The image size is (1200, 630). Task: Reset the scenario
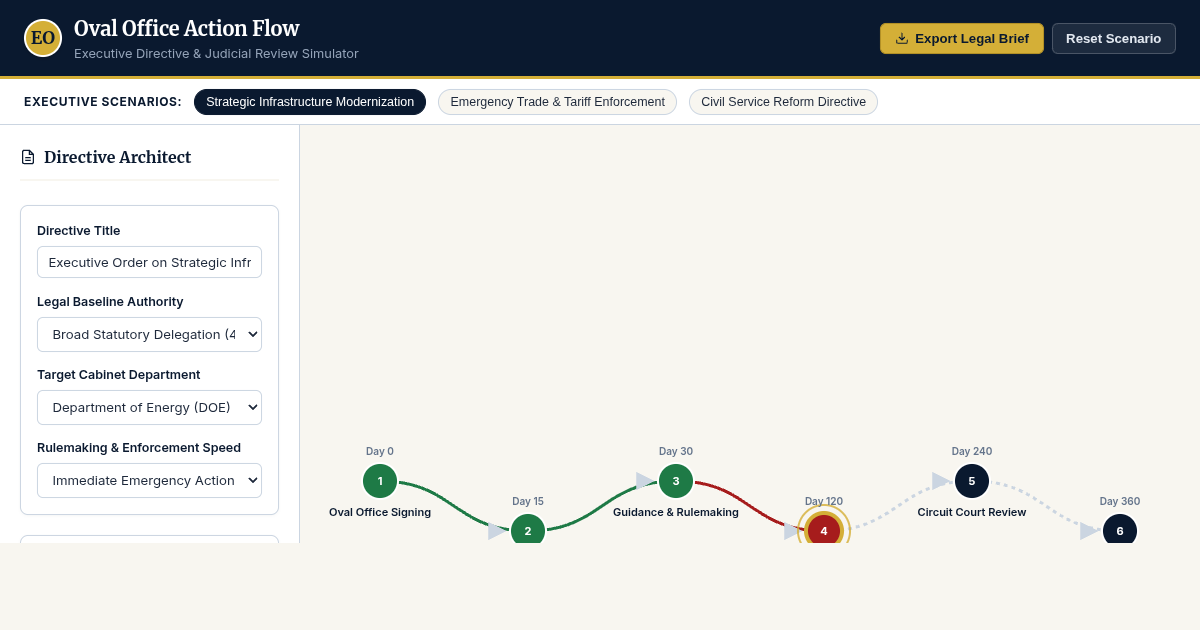pos(1114,38)
